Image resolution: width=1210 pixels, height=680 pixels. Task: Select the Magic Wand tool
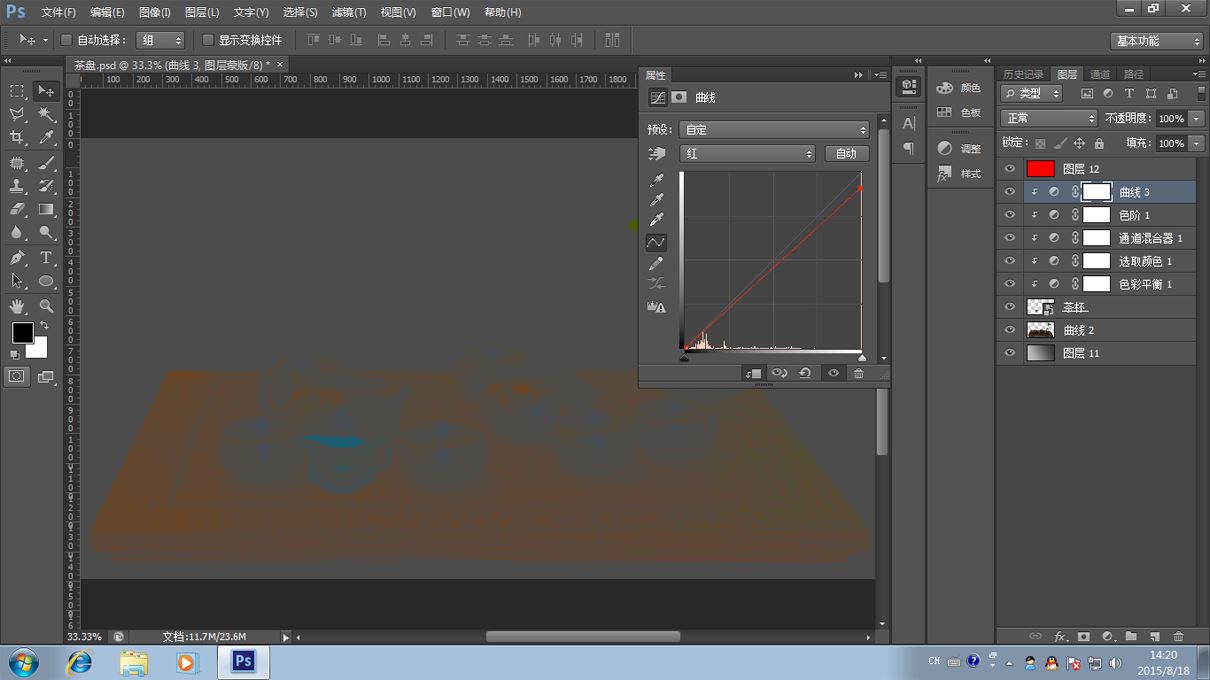46,115
